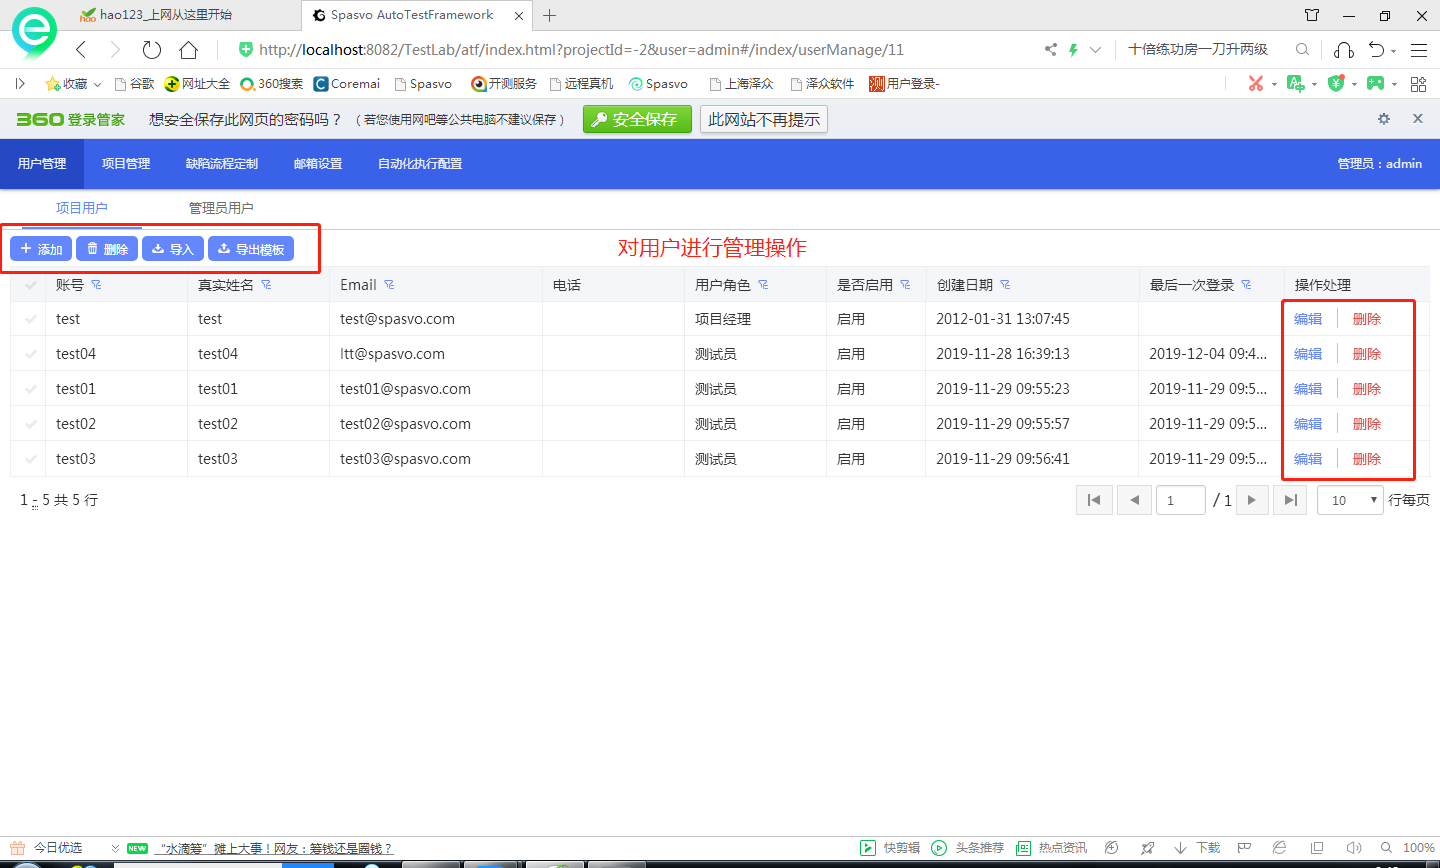Screen dimensions: 1440x868
Task: Expand the 收藏 bookmarks dropdown
Action: (x=97, y=84)
